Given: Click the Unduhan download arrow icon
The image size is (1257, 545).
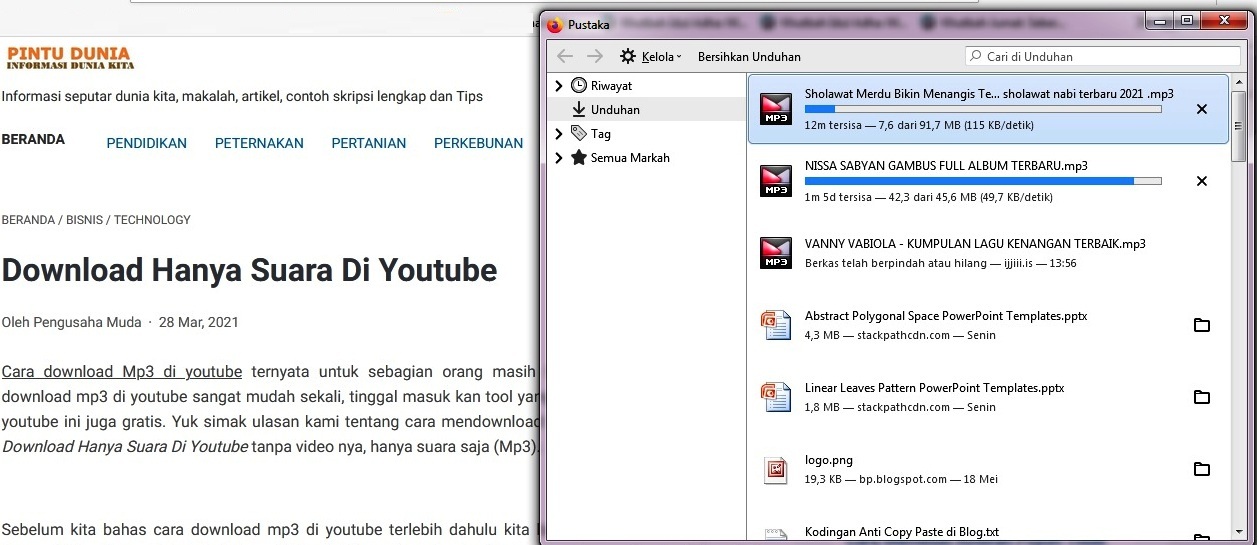Looking at the screenshot, I should tap(578, 110).
